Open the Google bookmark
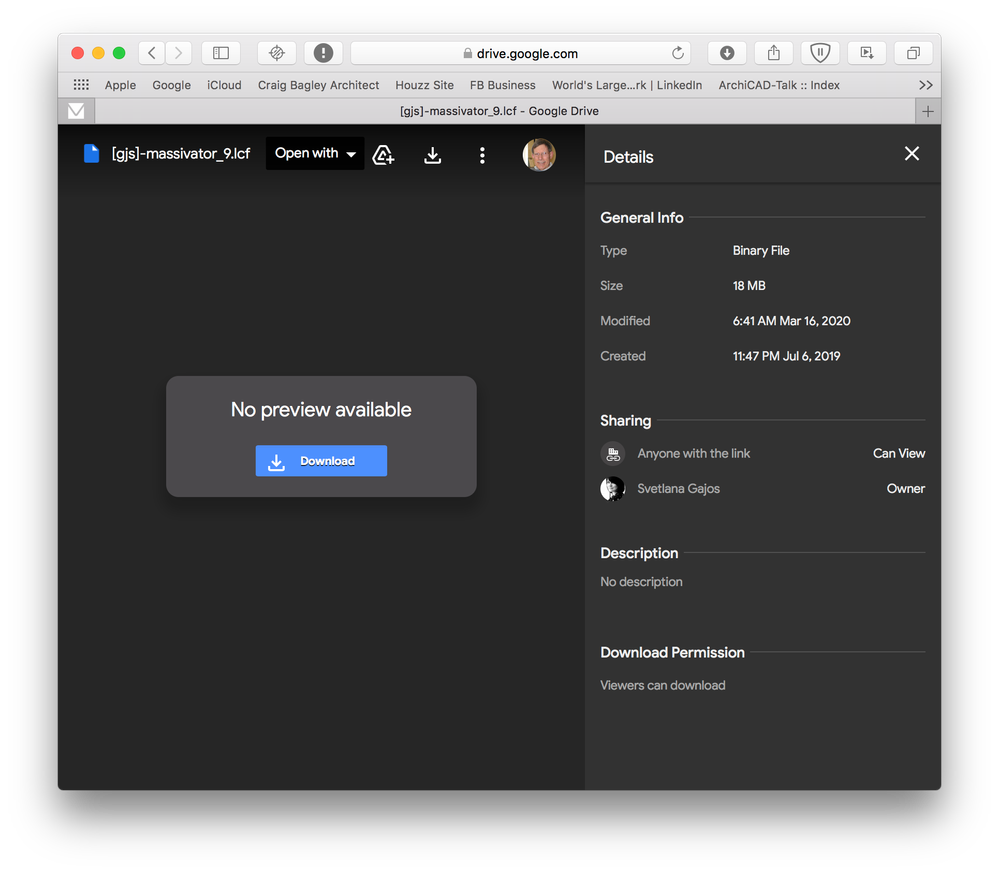The width and height of the screenshot is (999, 873). click(x=171, y=85)
